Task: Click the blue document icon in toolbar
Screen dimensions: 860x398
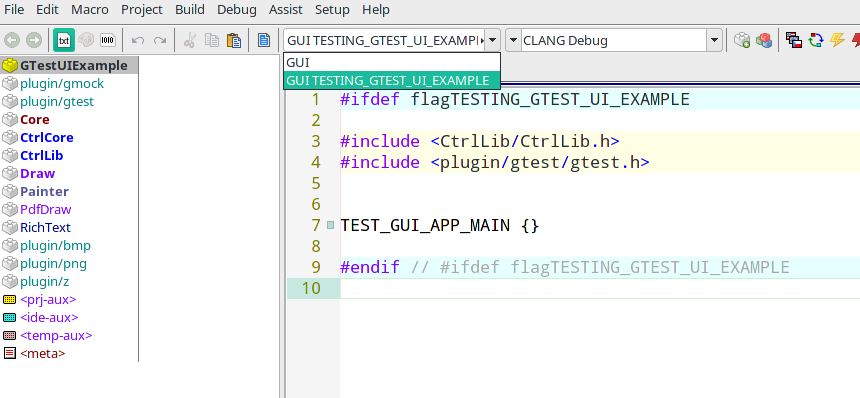Action: (x=264, y=40)
